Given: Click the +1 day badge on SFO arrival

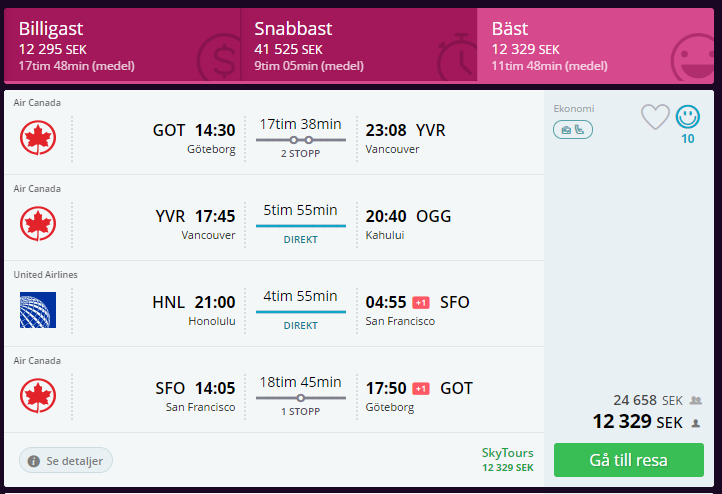Looking at the screenshot, I should (421, 302).
